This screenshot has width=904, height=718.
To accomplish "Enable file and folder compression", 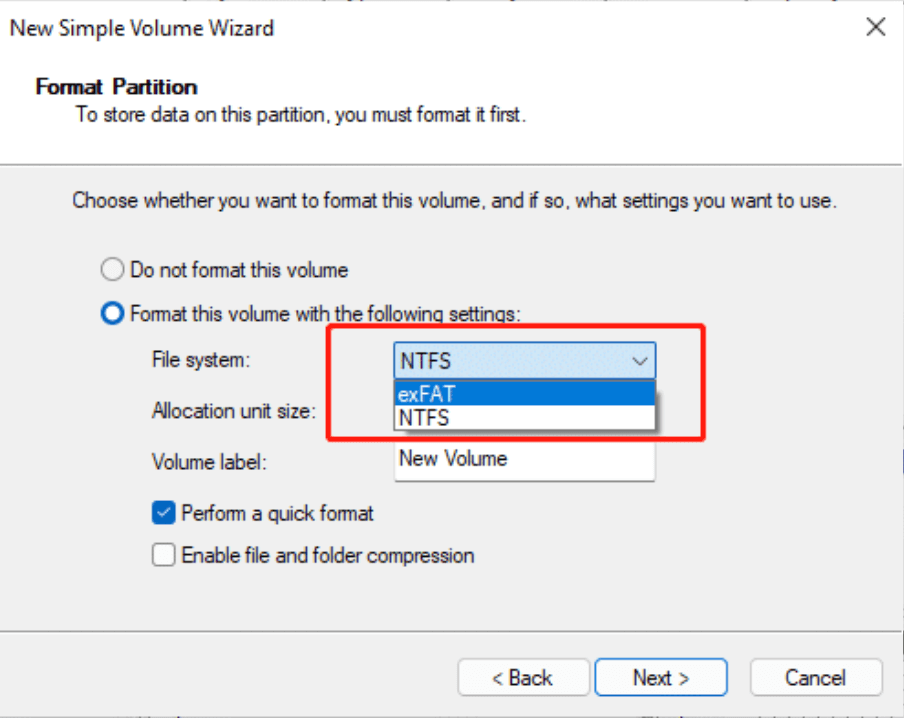I will pyautogui.click(x=162, y=555).
